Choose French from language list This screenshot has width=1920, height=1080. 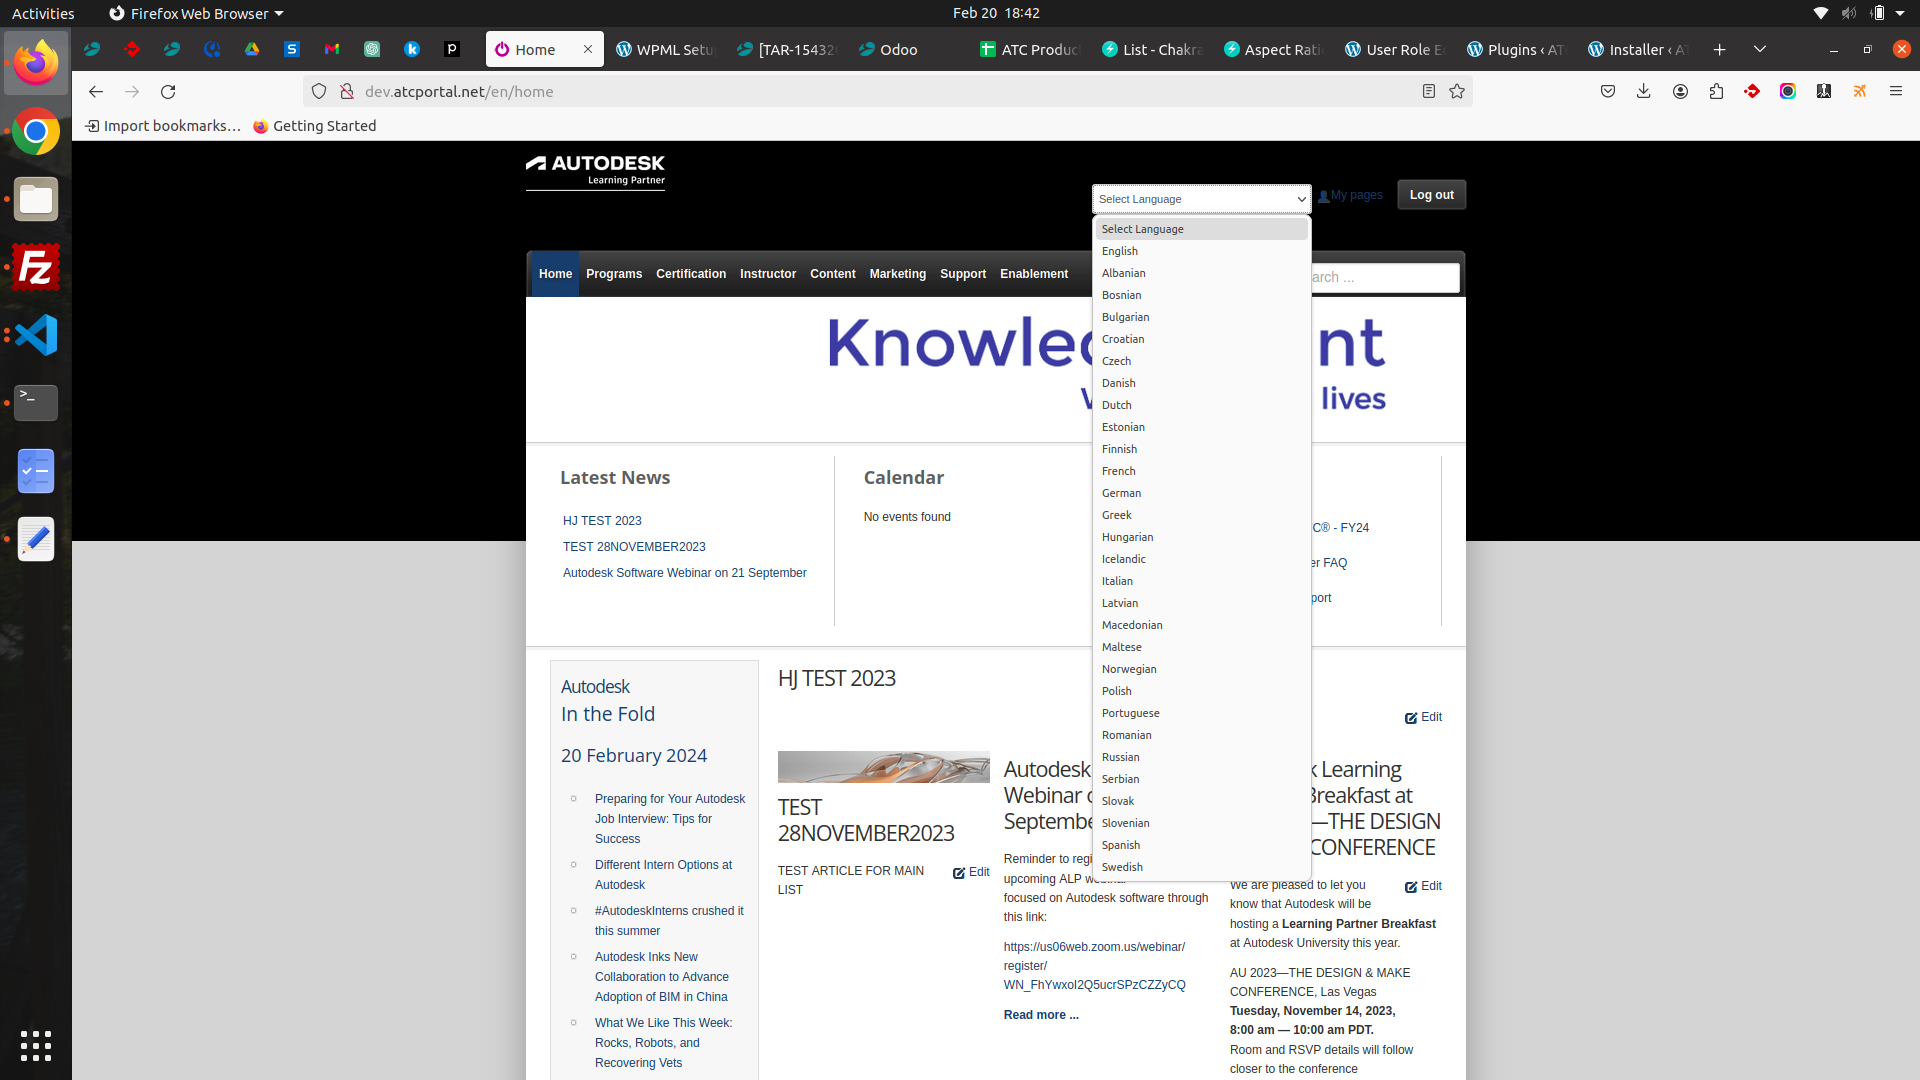[1201, 471]
